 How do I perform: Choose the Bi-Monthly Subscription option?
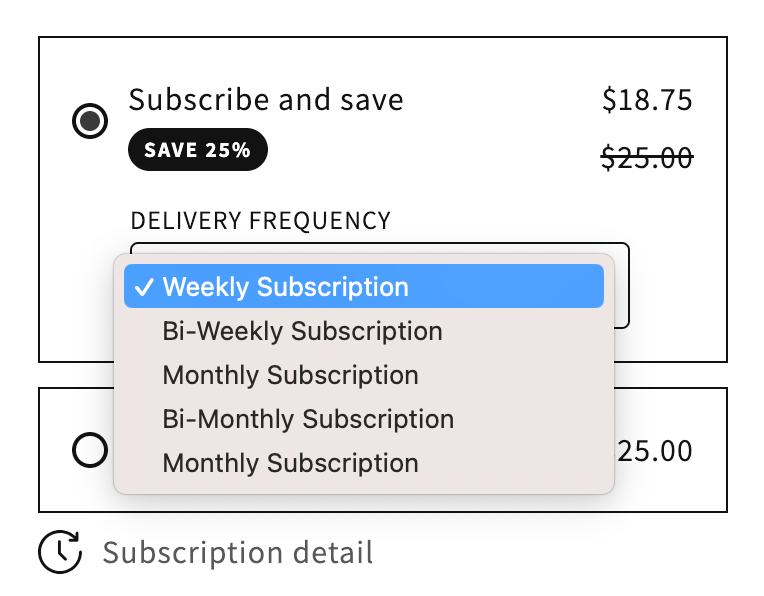[308, 419]
